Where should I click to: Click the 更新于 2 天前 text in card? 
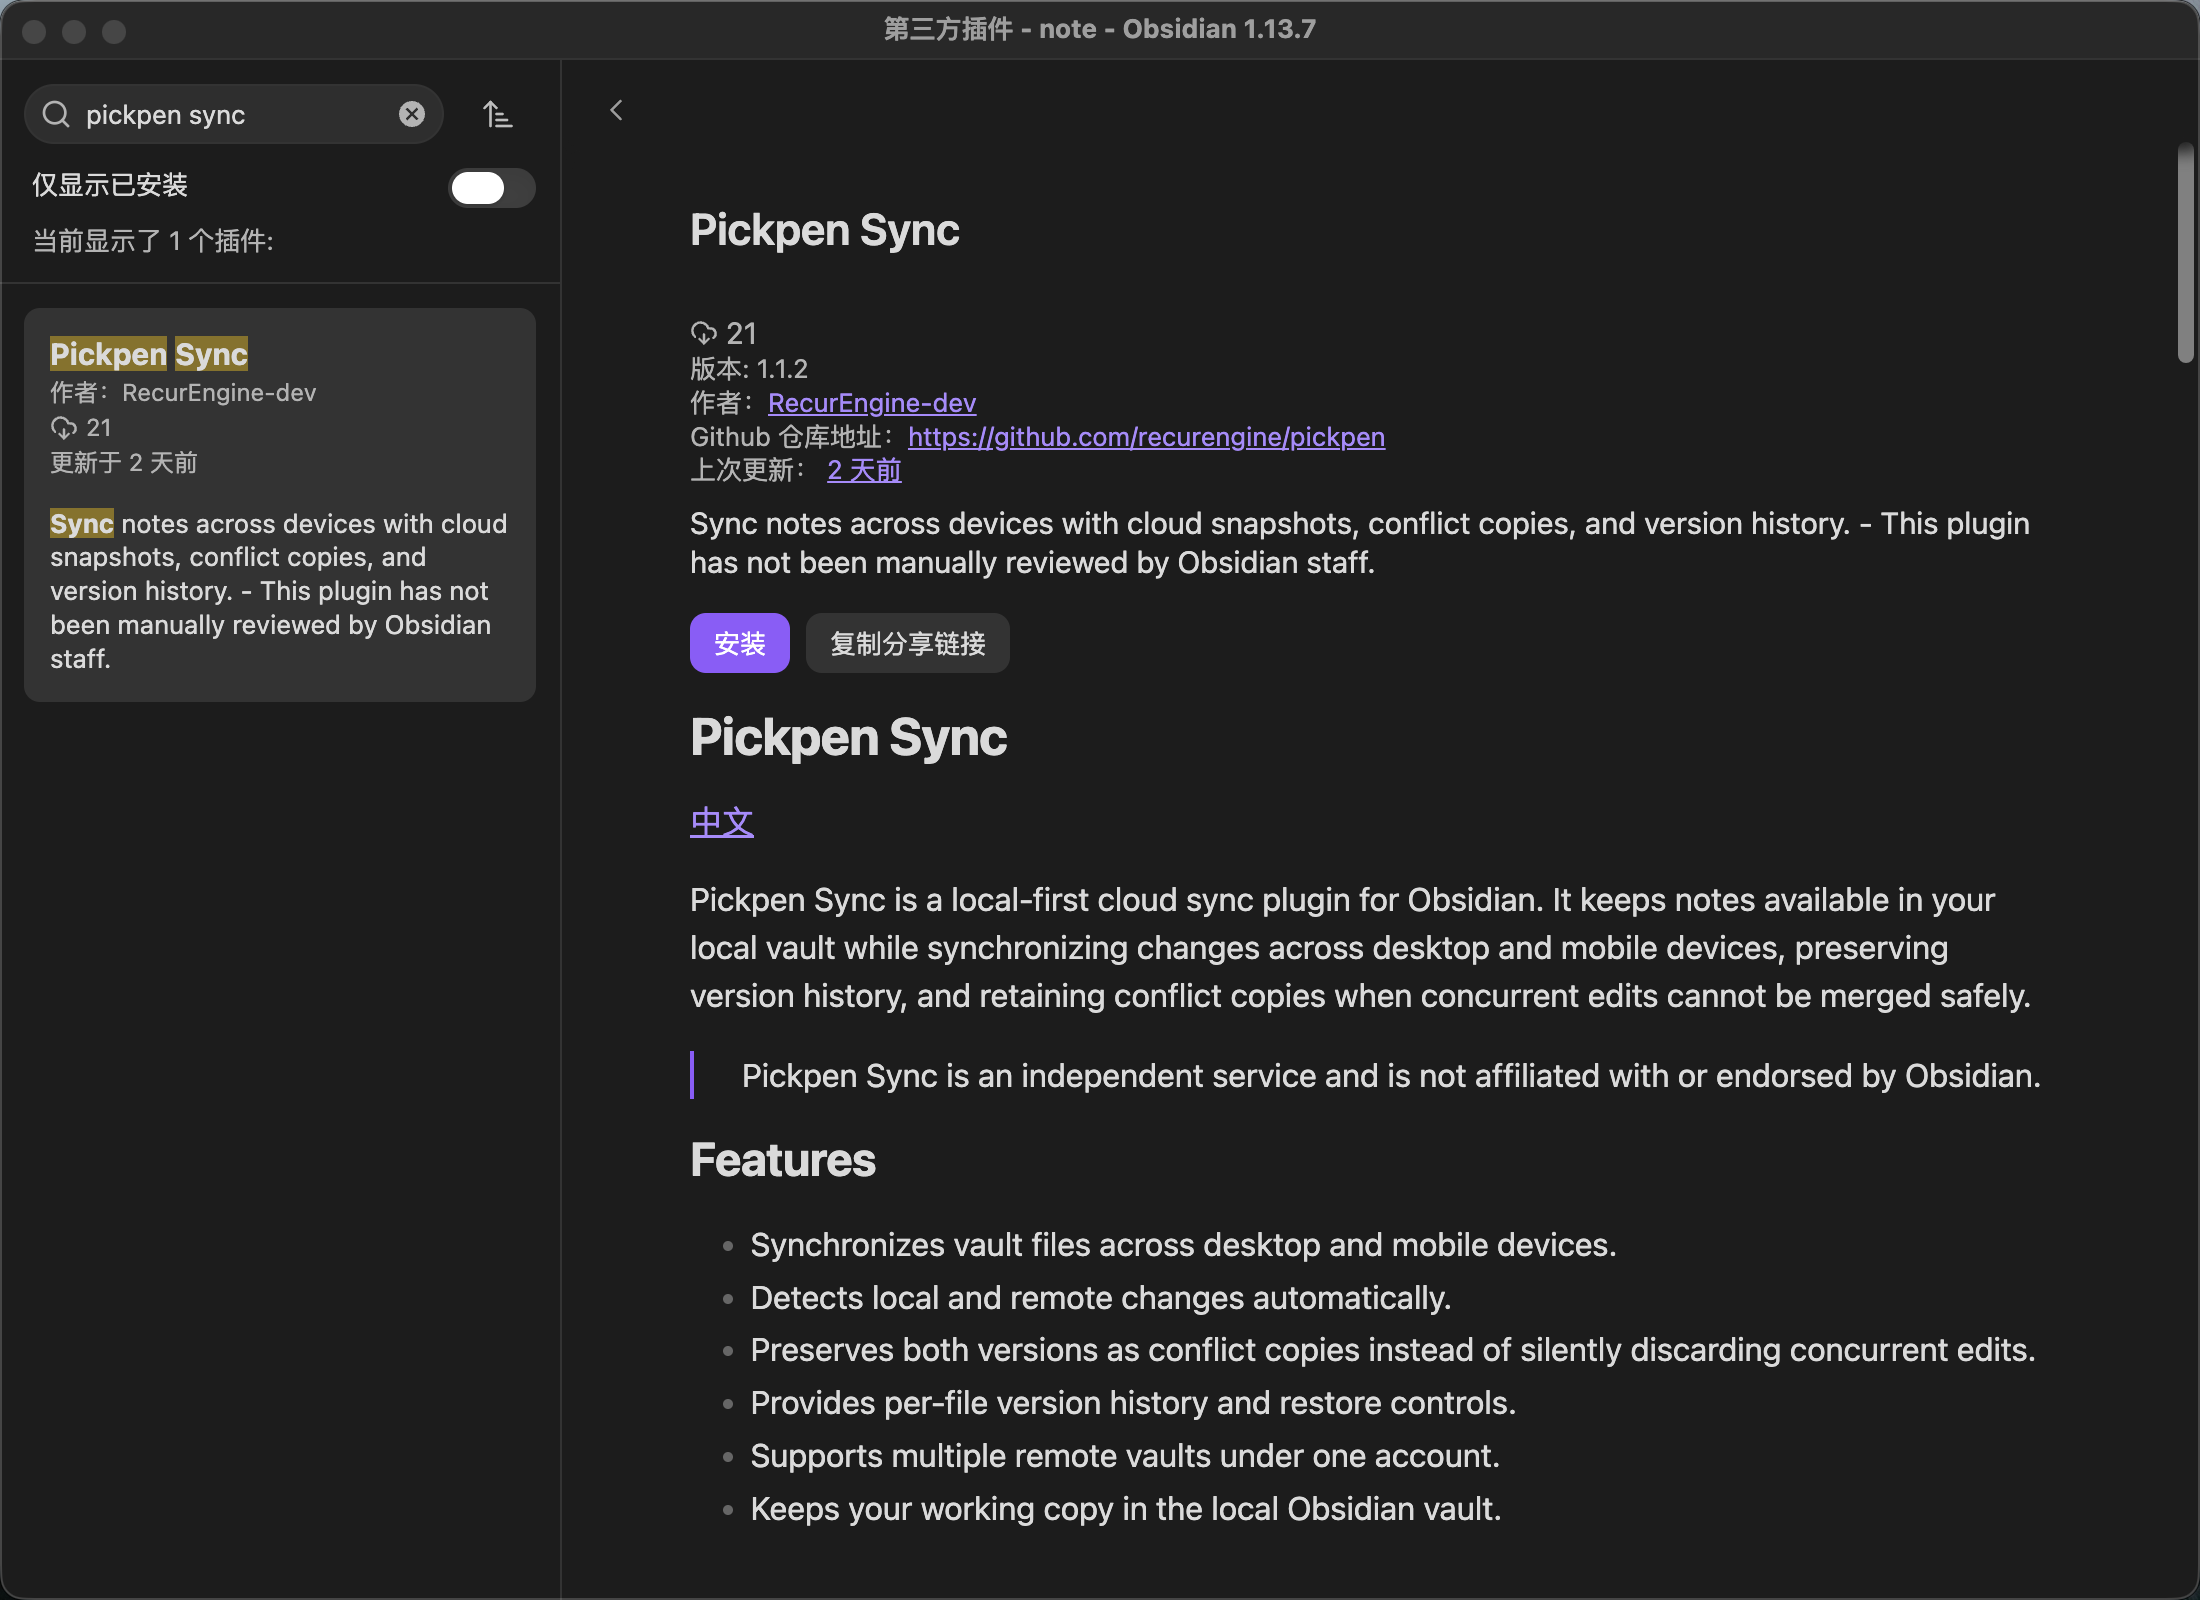click(124, 463)
